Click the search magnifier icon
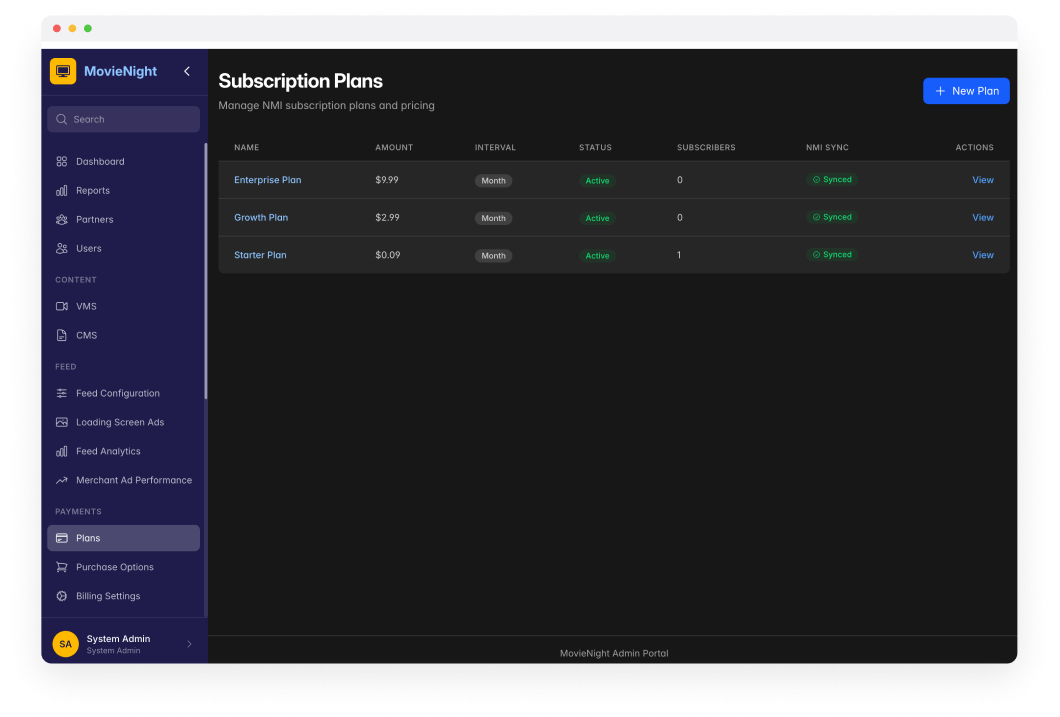 (x=62, y=119)
